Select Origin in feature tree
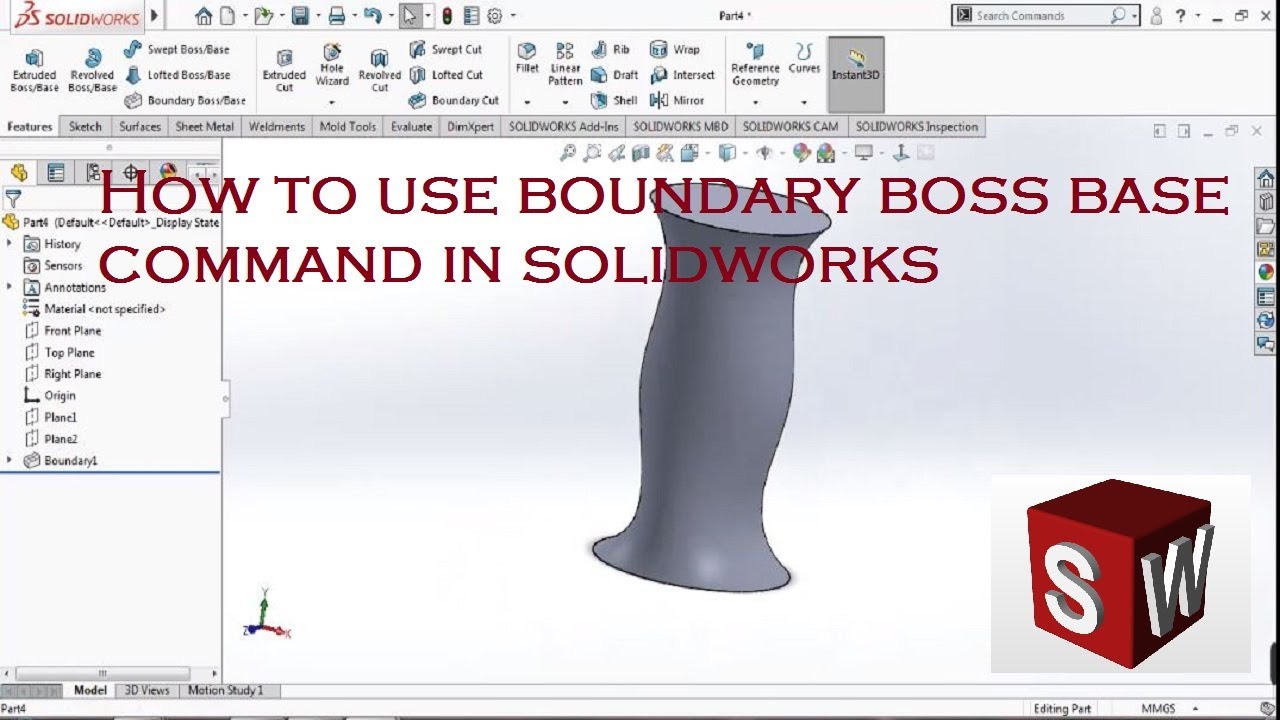This screenshot has width=1280, height=720. coord(50,395)
